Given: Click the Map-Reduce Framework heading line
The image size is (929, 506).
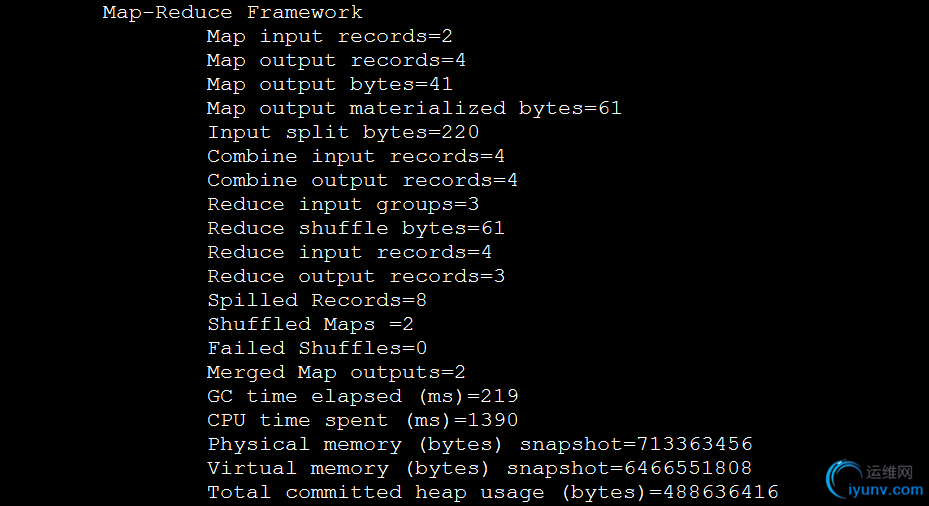Looking at the screenshot, I should [x=232, y=12].
